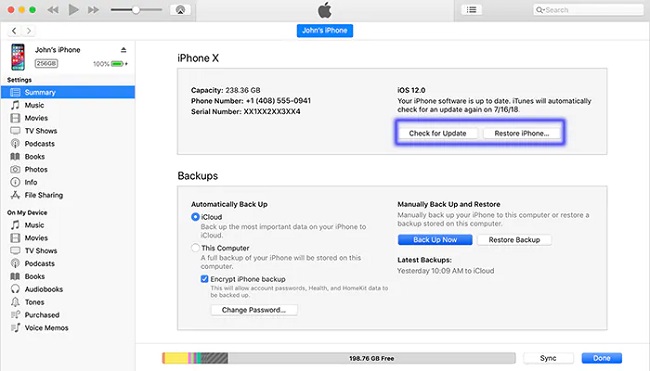650x371 pixels.
Task: Select the iCloud backup radio button
Action: [x=195, y=217]
